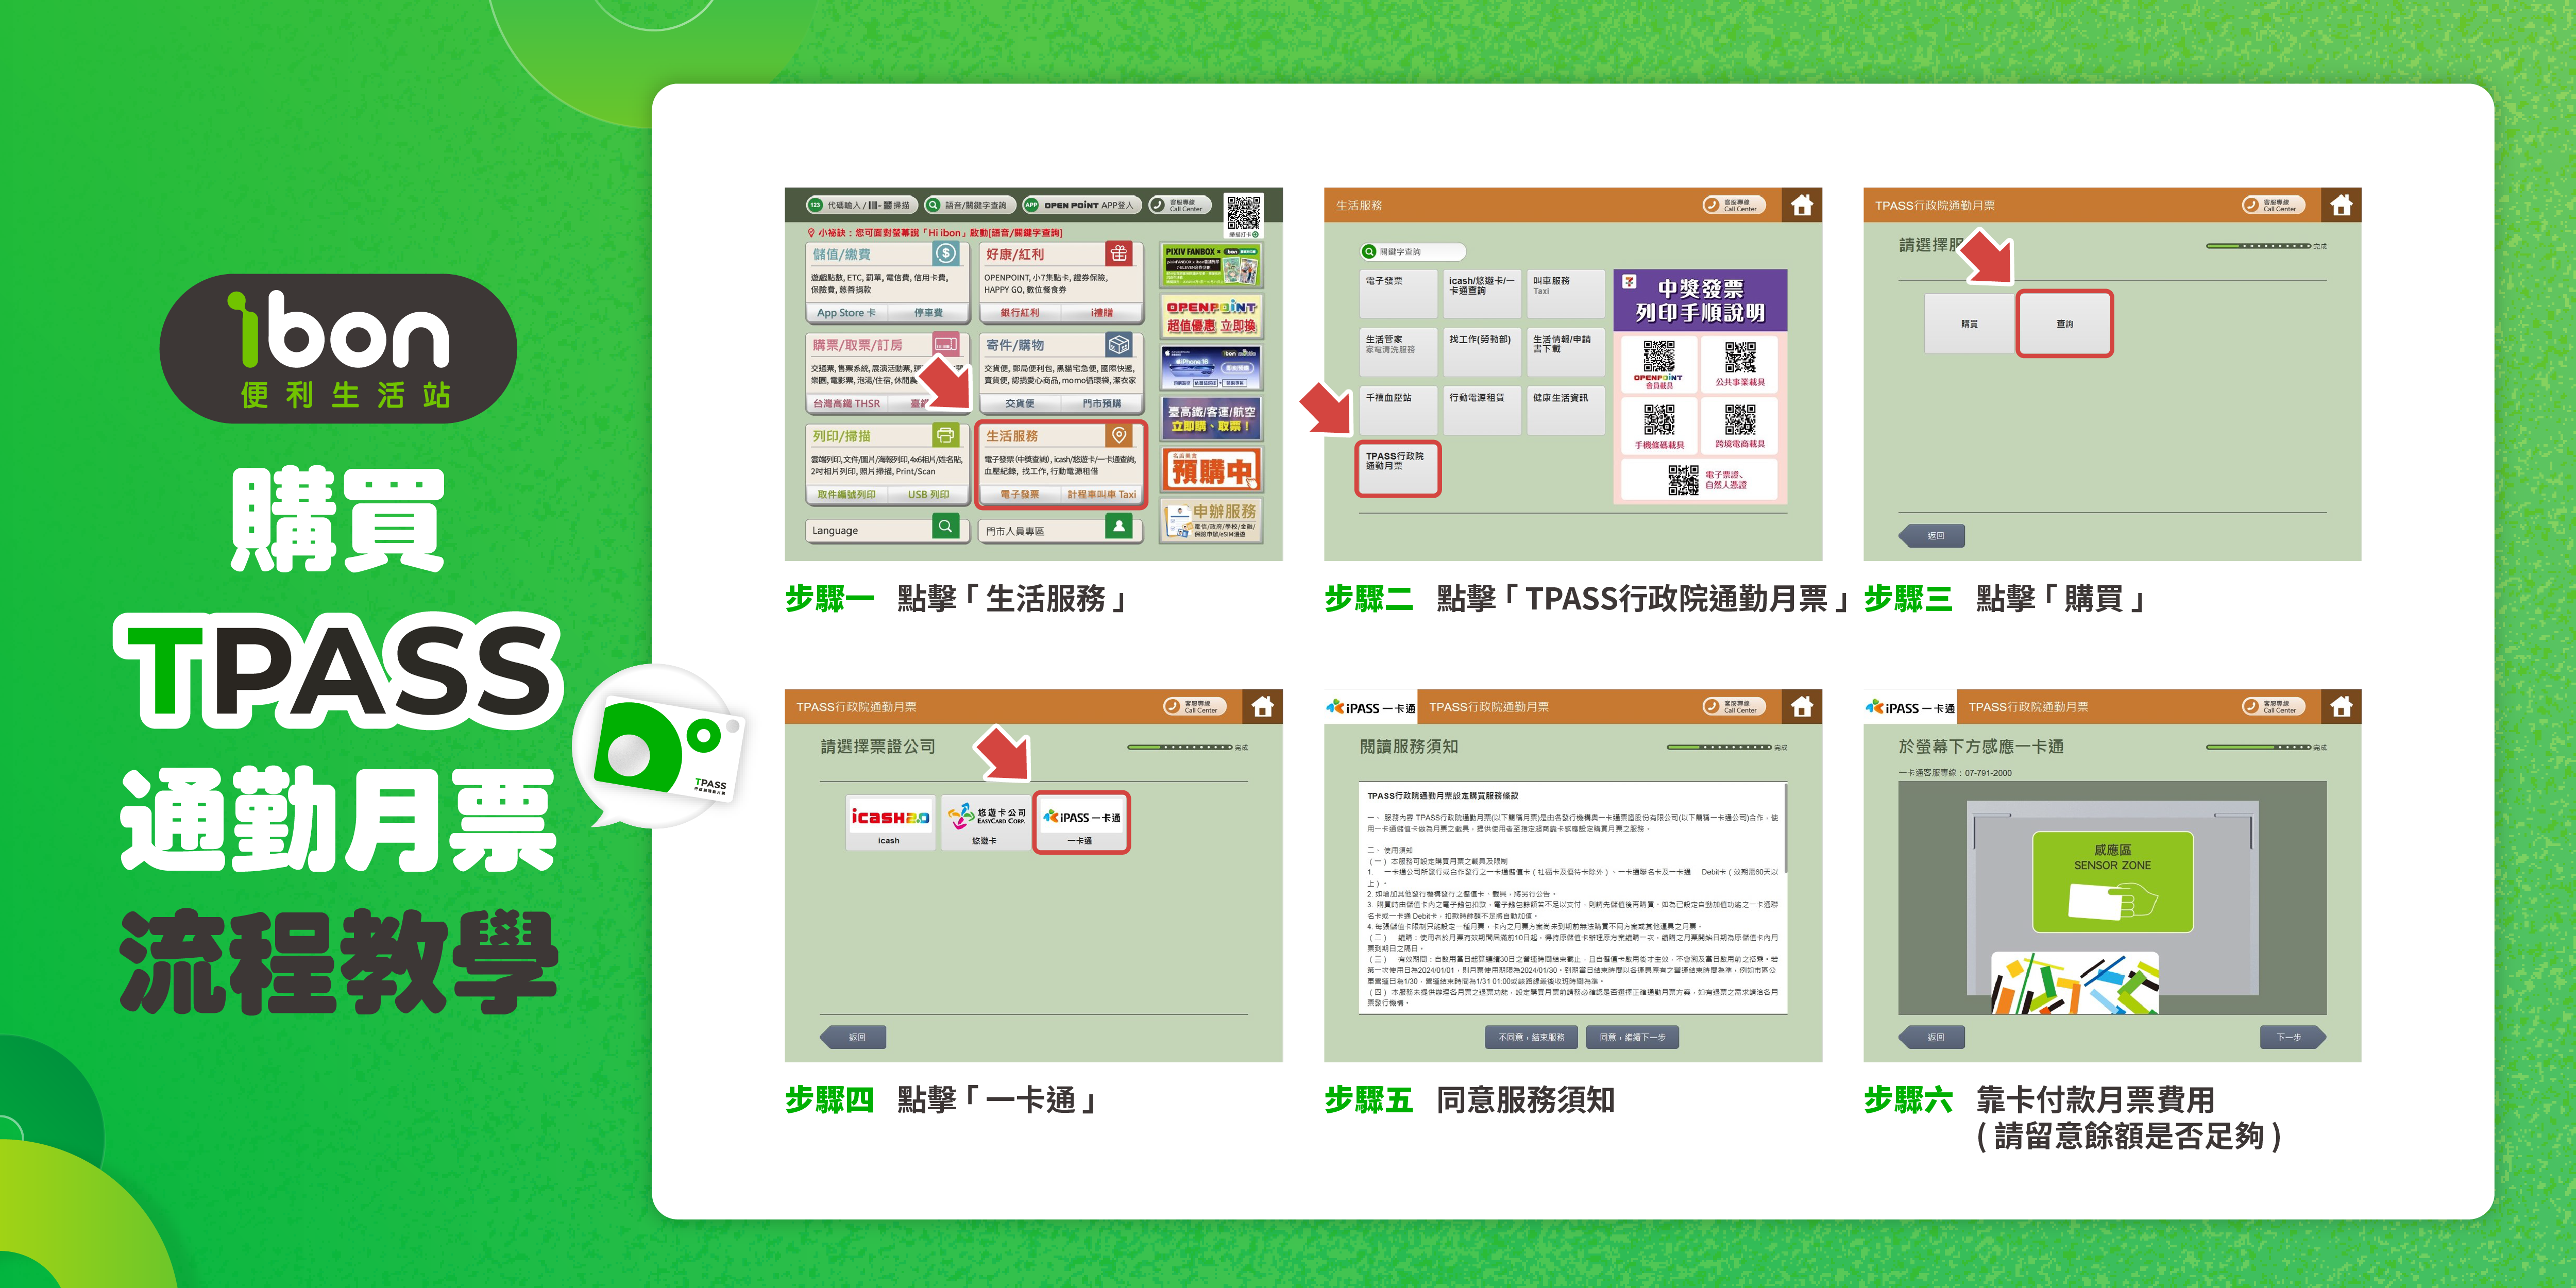The image size is (2576, 1288).
Task: Open 行動電源租賃 tile
Action: (1481, 410)
